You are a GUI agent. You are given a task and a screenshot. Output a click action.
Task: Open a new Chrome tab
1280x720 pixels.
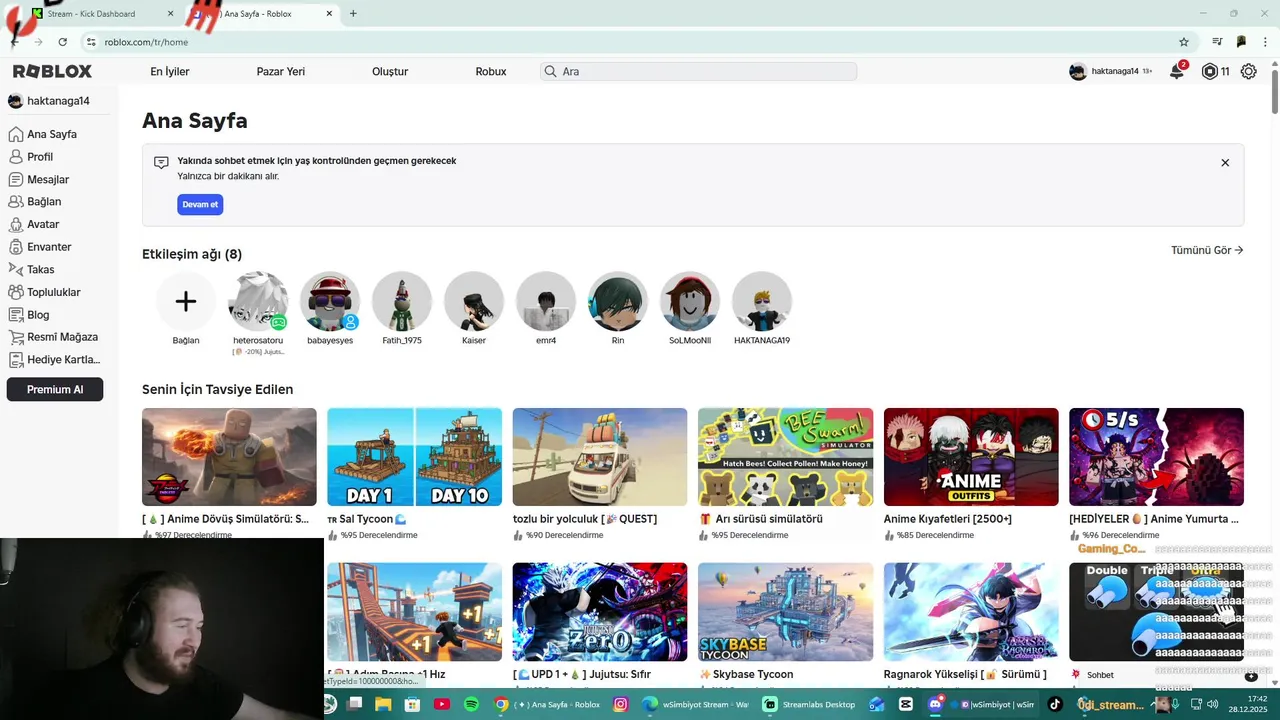coord(353,13)
